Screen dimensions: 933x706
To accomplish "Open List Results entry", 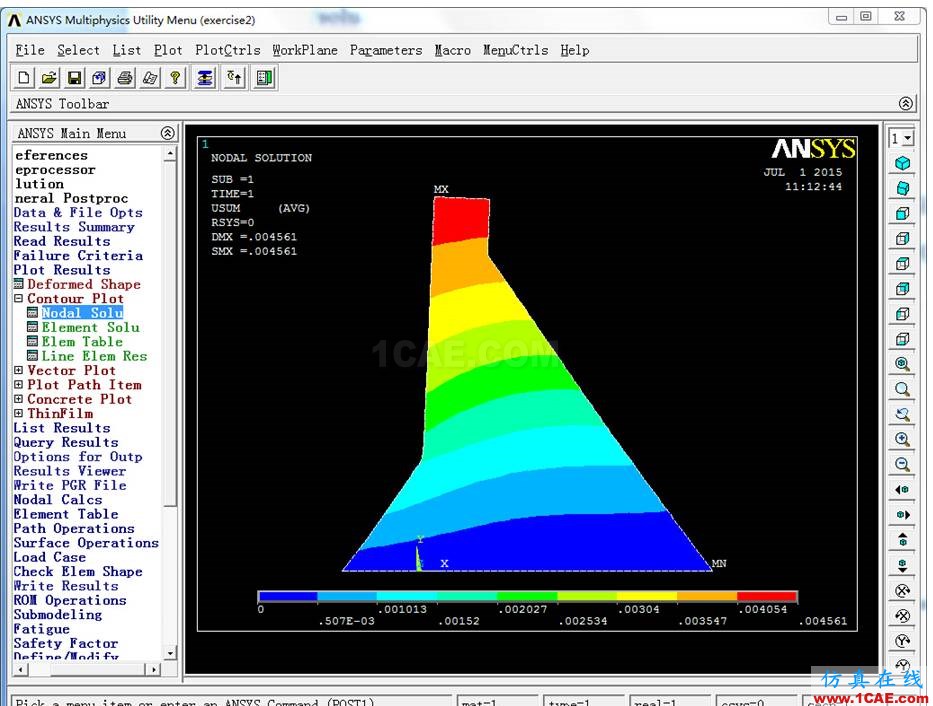I will [x=62, y=428].
